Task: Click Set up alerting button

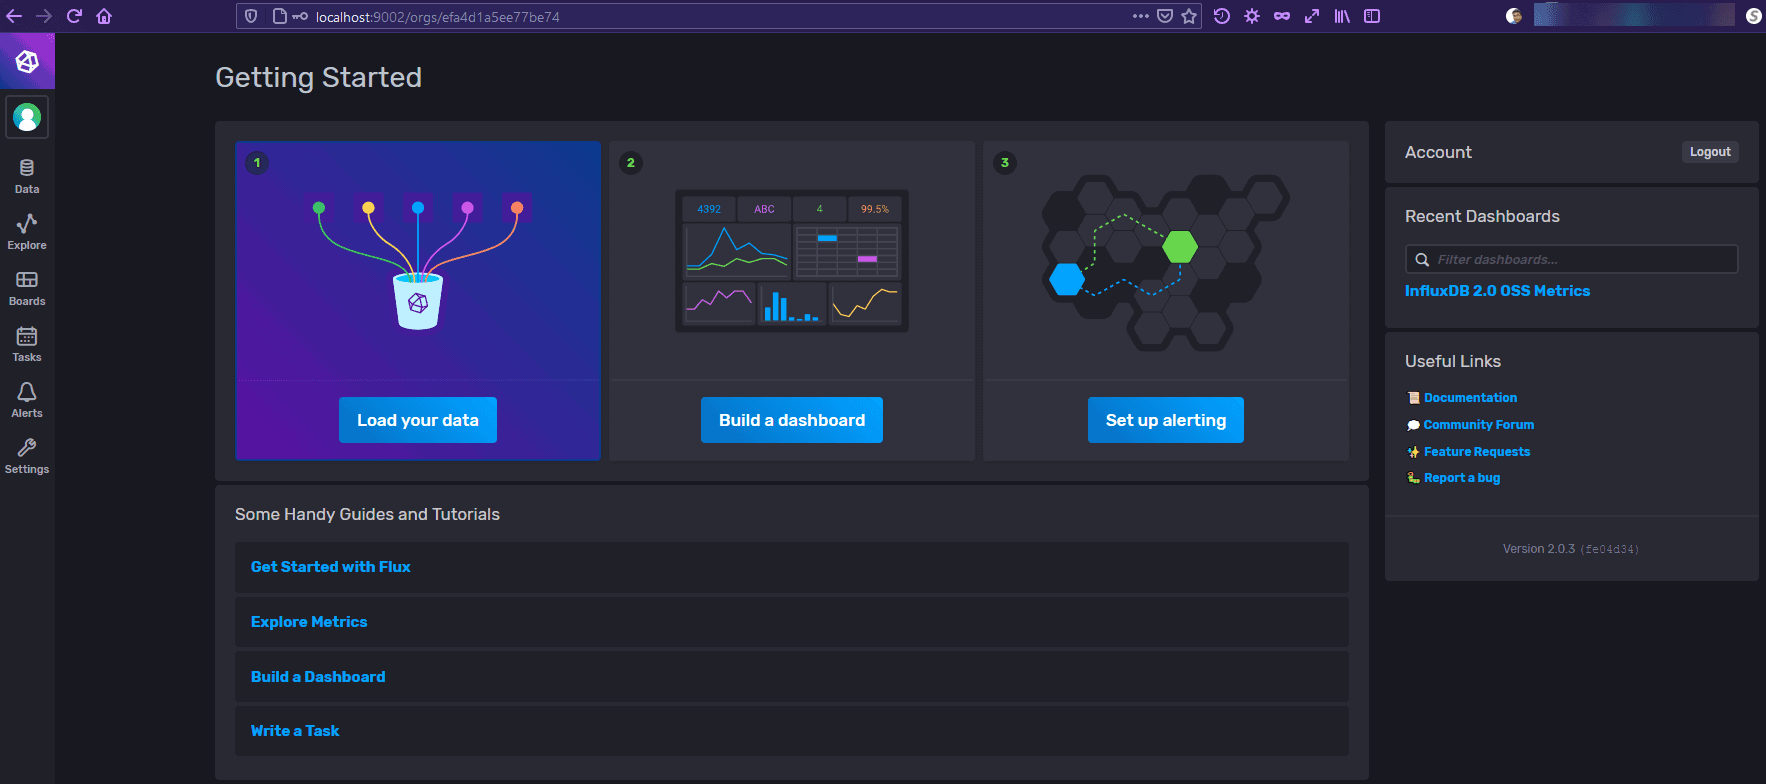Action: coord(1166,420)
